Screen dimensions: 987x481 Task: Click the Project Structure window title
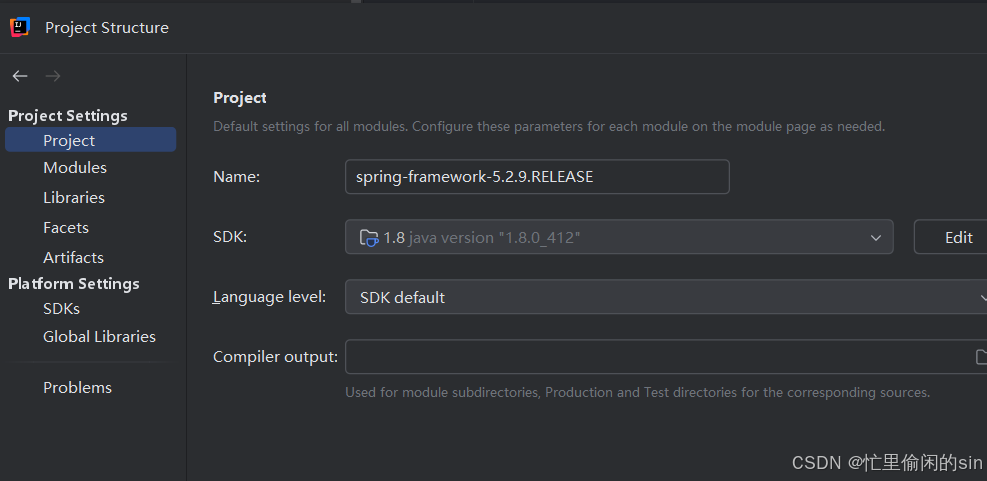tap(107, 28)
